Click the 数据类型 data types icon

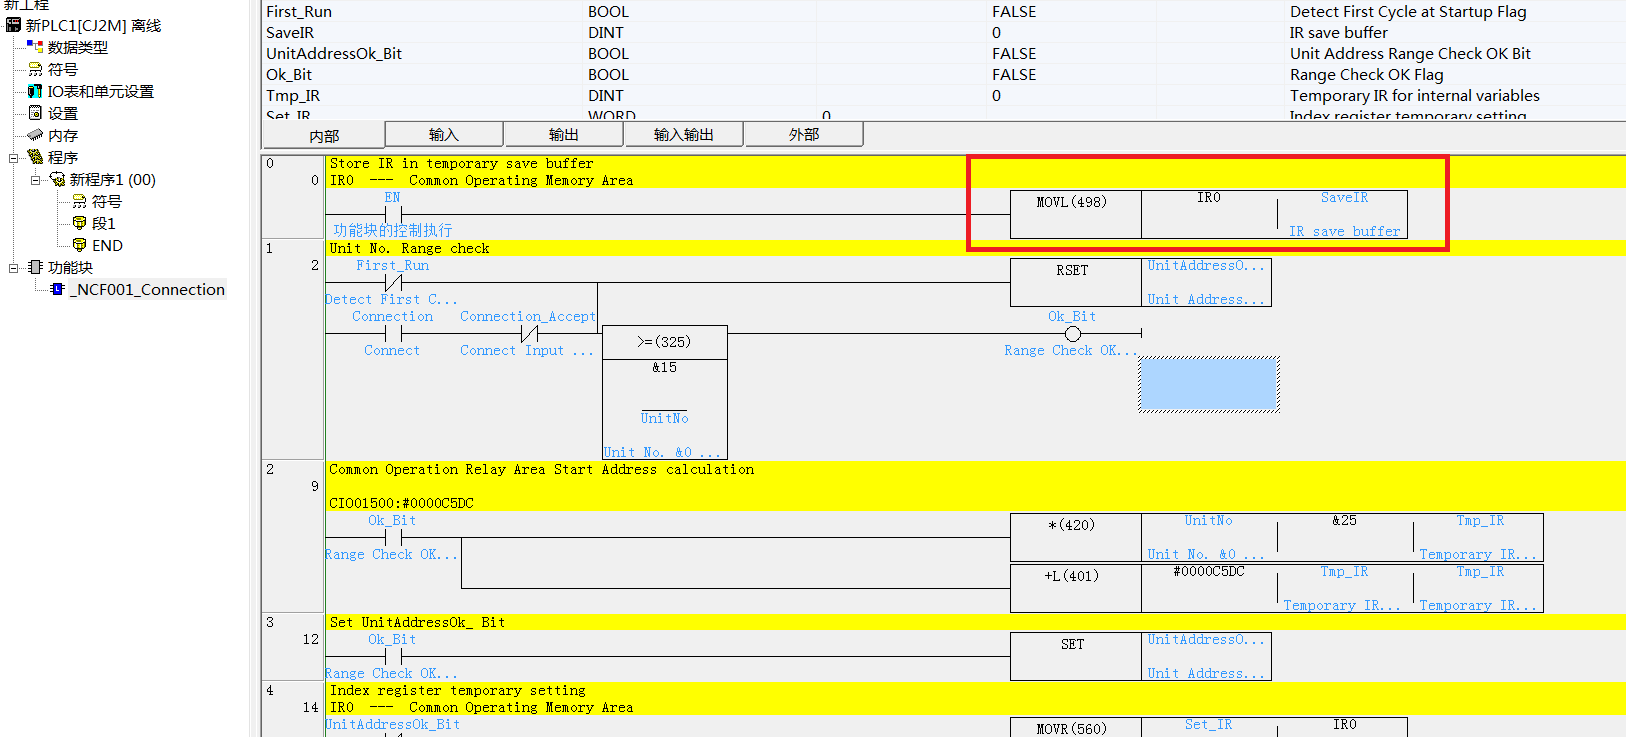click(x=35, y=47)
